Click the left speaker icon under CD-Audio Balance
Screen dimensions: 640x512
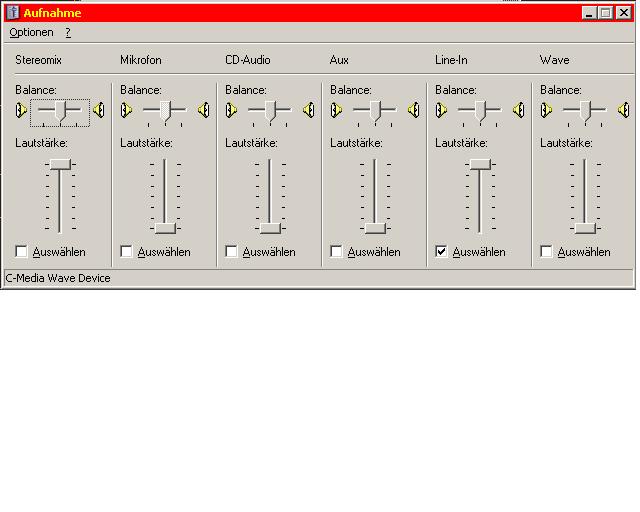(230, 110)
